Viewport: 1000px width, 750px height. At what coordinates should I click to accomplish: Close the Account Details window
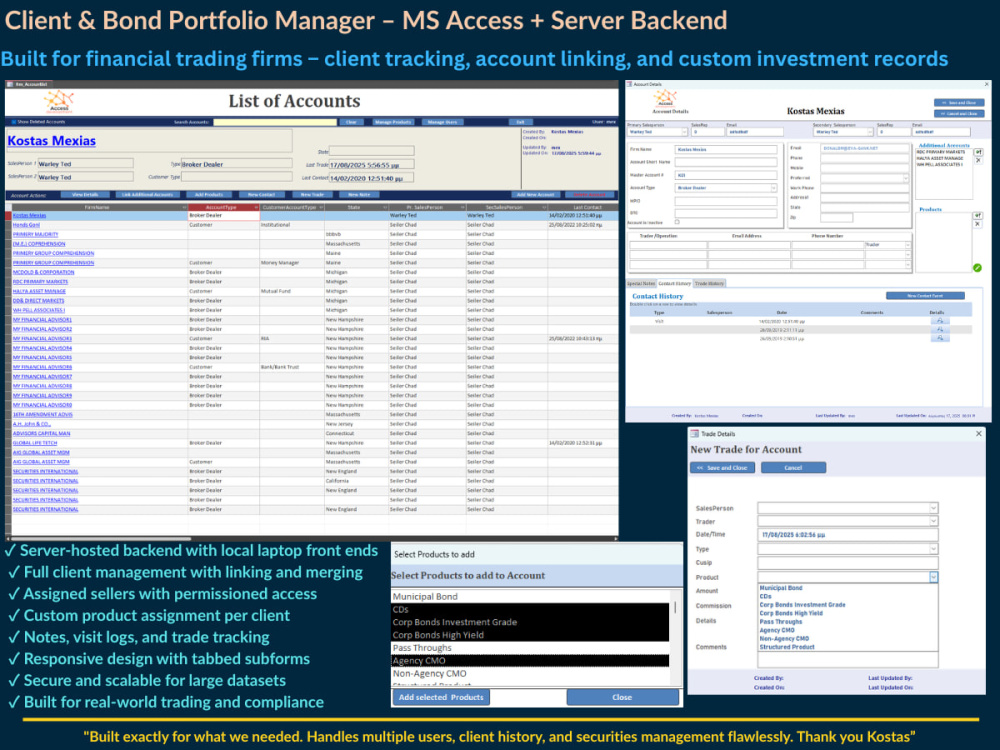pos(987,84)
